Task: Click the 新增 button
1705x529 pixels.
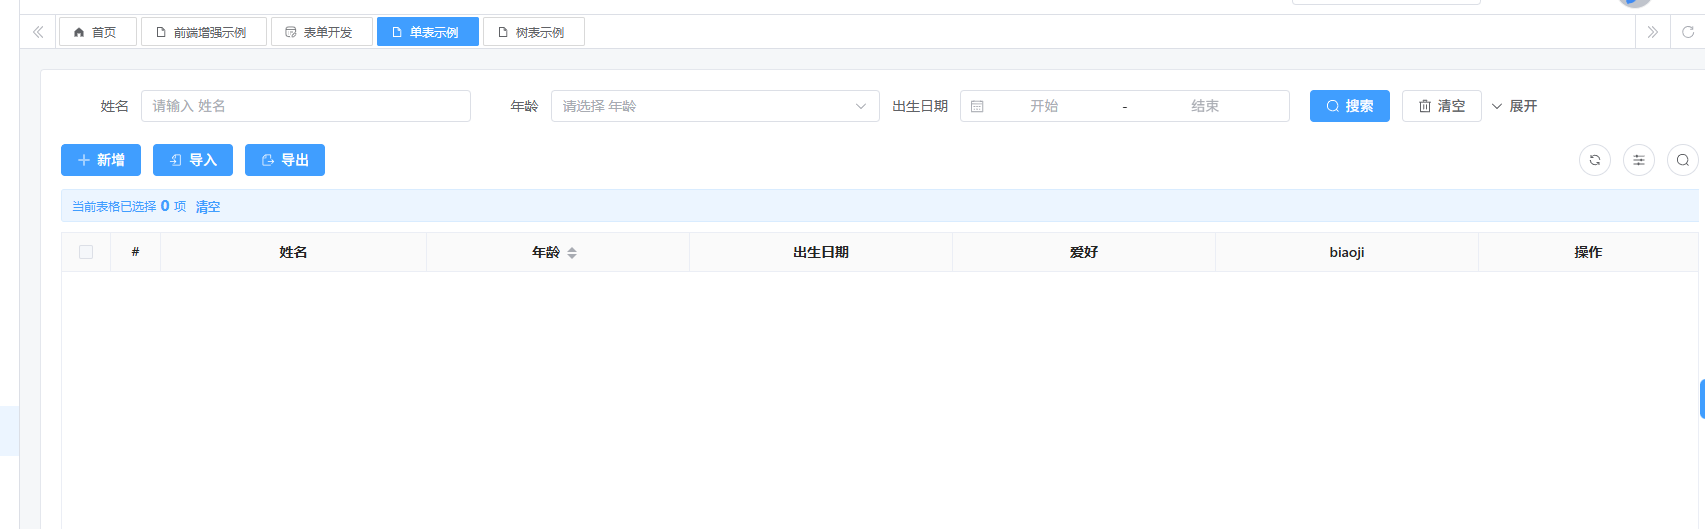Action: 101,160
